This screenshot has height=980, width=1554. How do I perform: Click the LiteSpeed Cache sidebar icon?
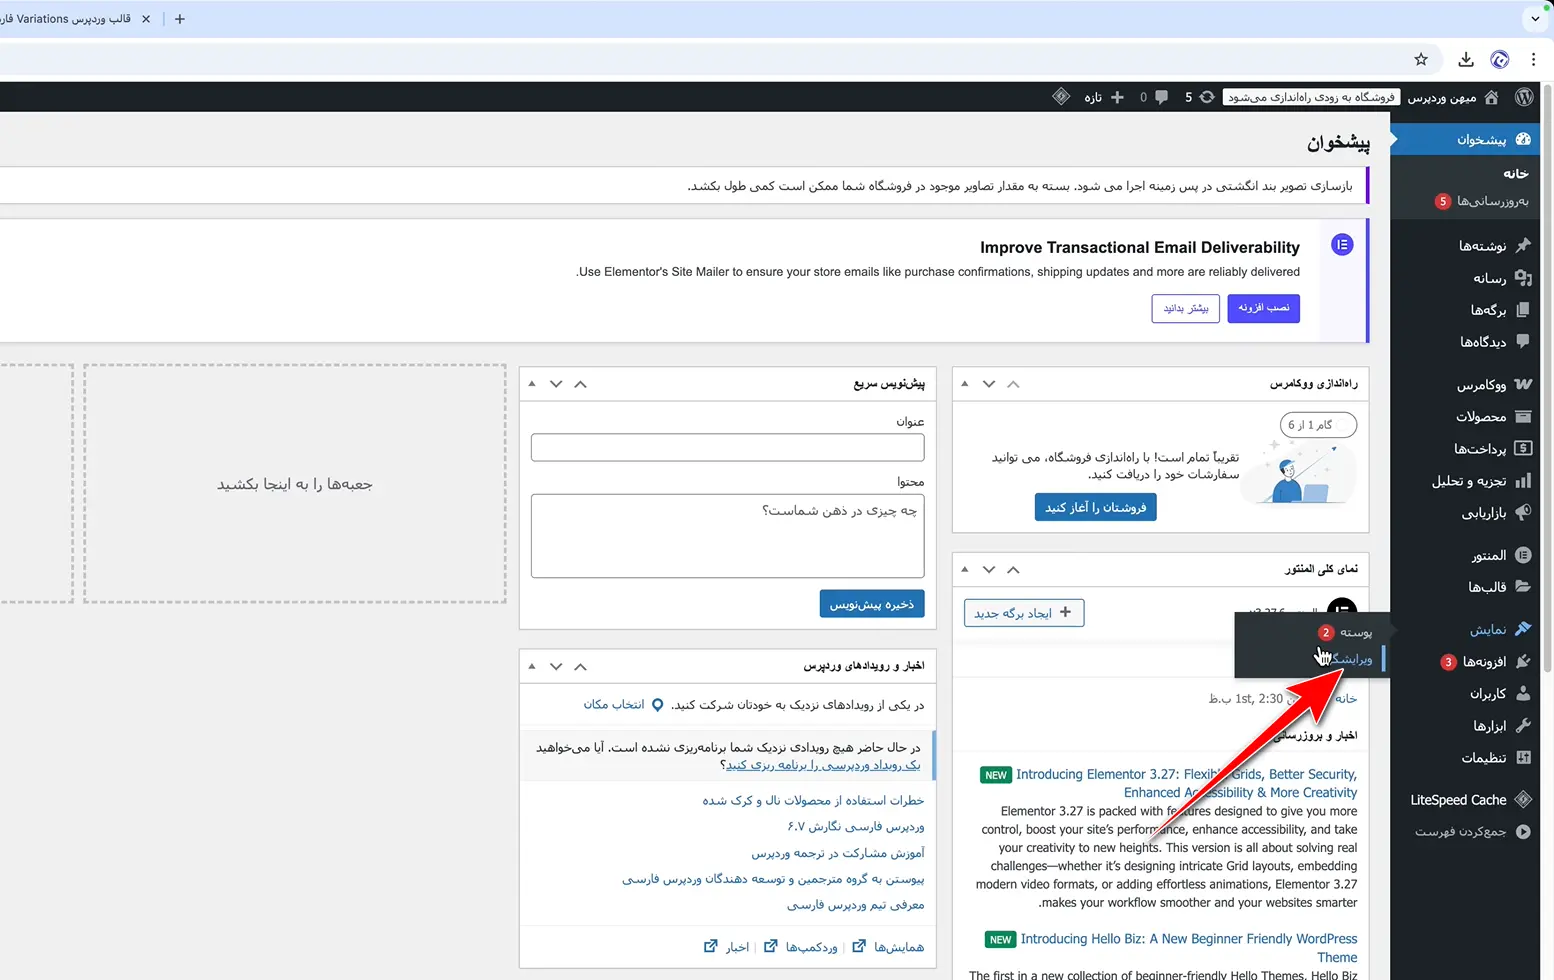1523,799
